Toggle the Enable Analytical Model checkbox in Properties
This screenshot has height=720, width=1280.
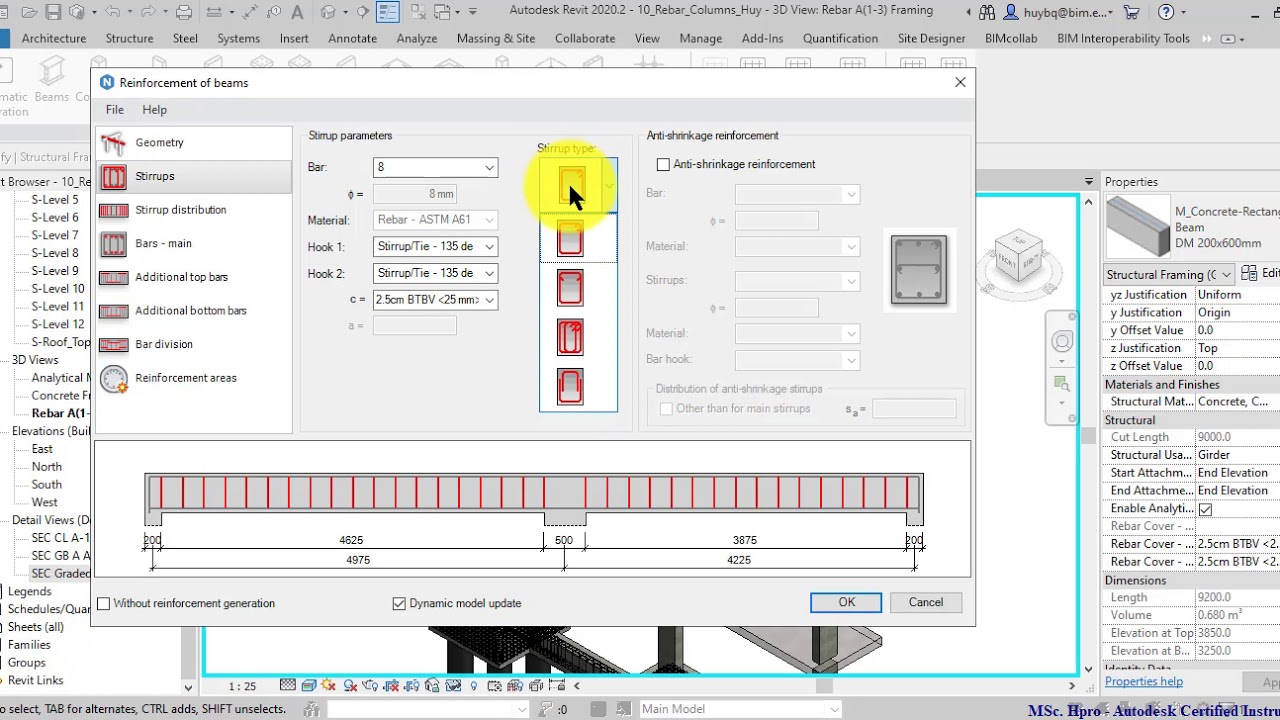(1205, 509)
